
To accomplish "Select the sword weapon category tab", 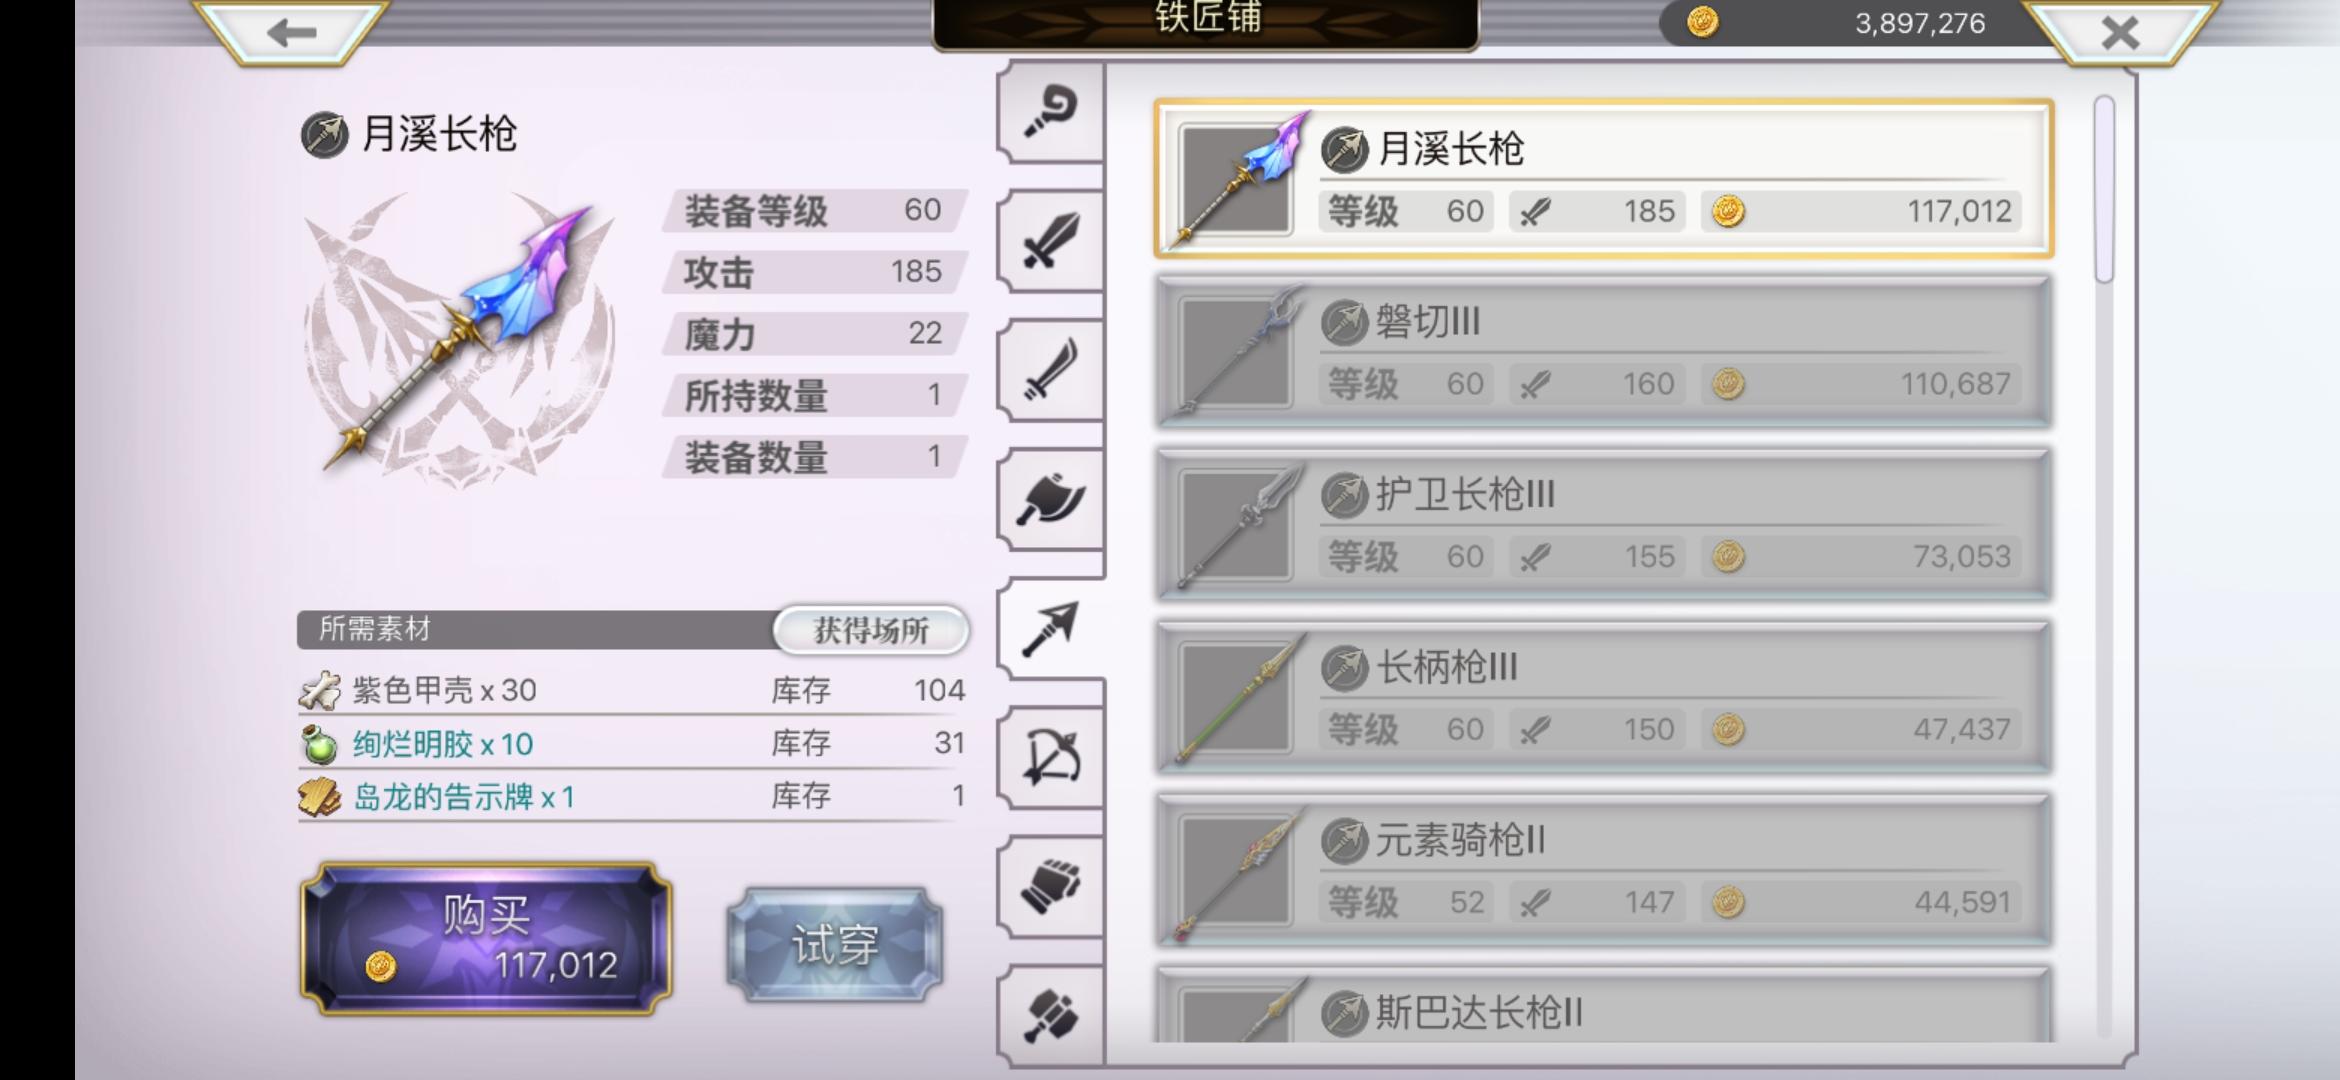I will click(1051, 240).
